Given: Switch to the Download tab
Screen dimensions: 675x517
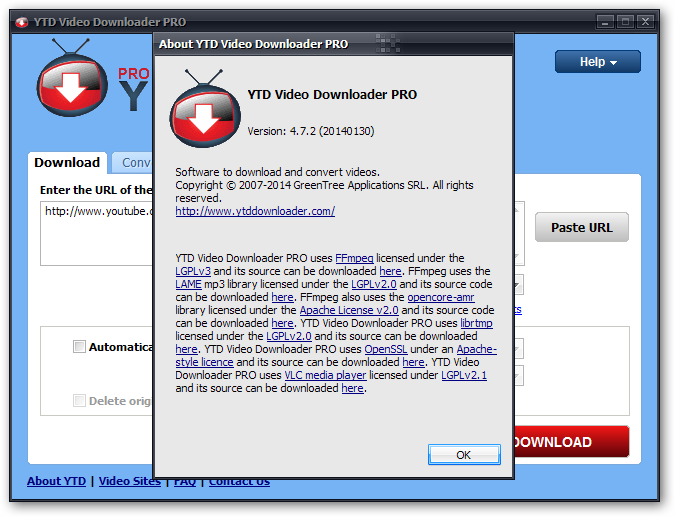Looking at the screenshot, I should tap(67, 163).
